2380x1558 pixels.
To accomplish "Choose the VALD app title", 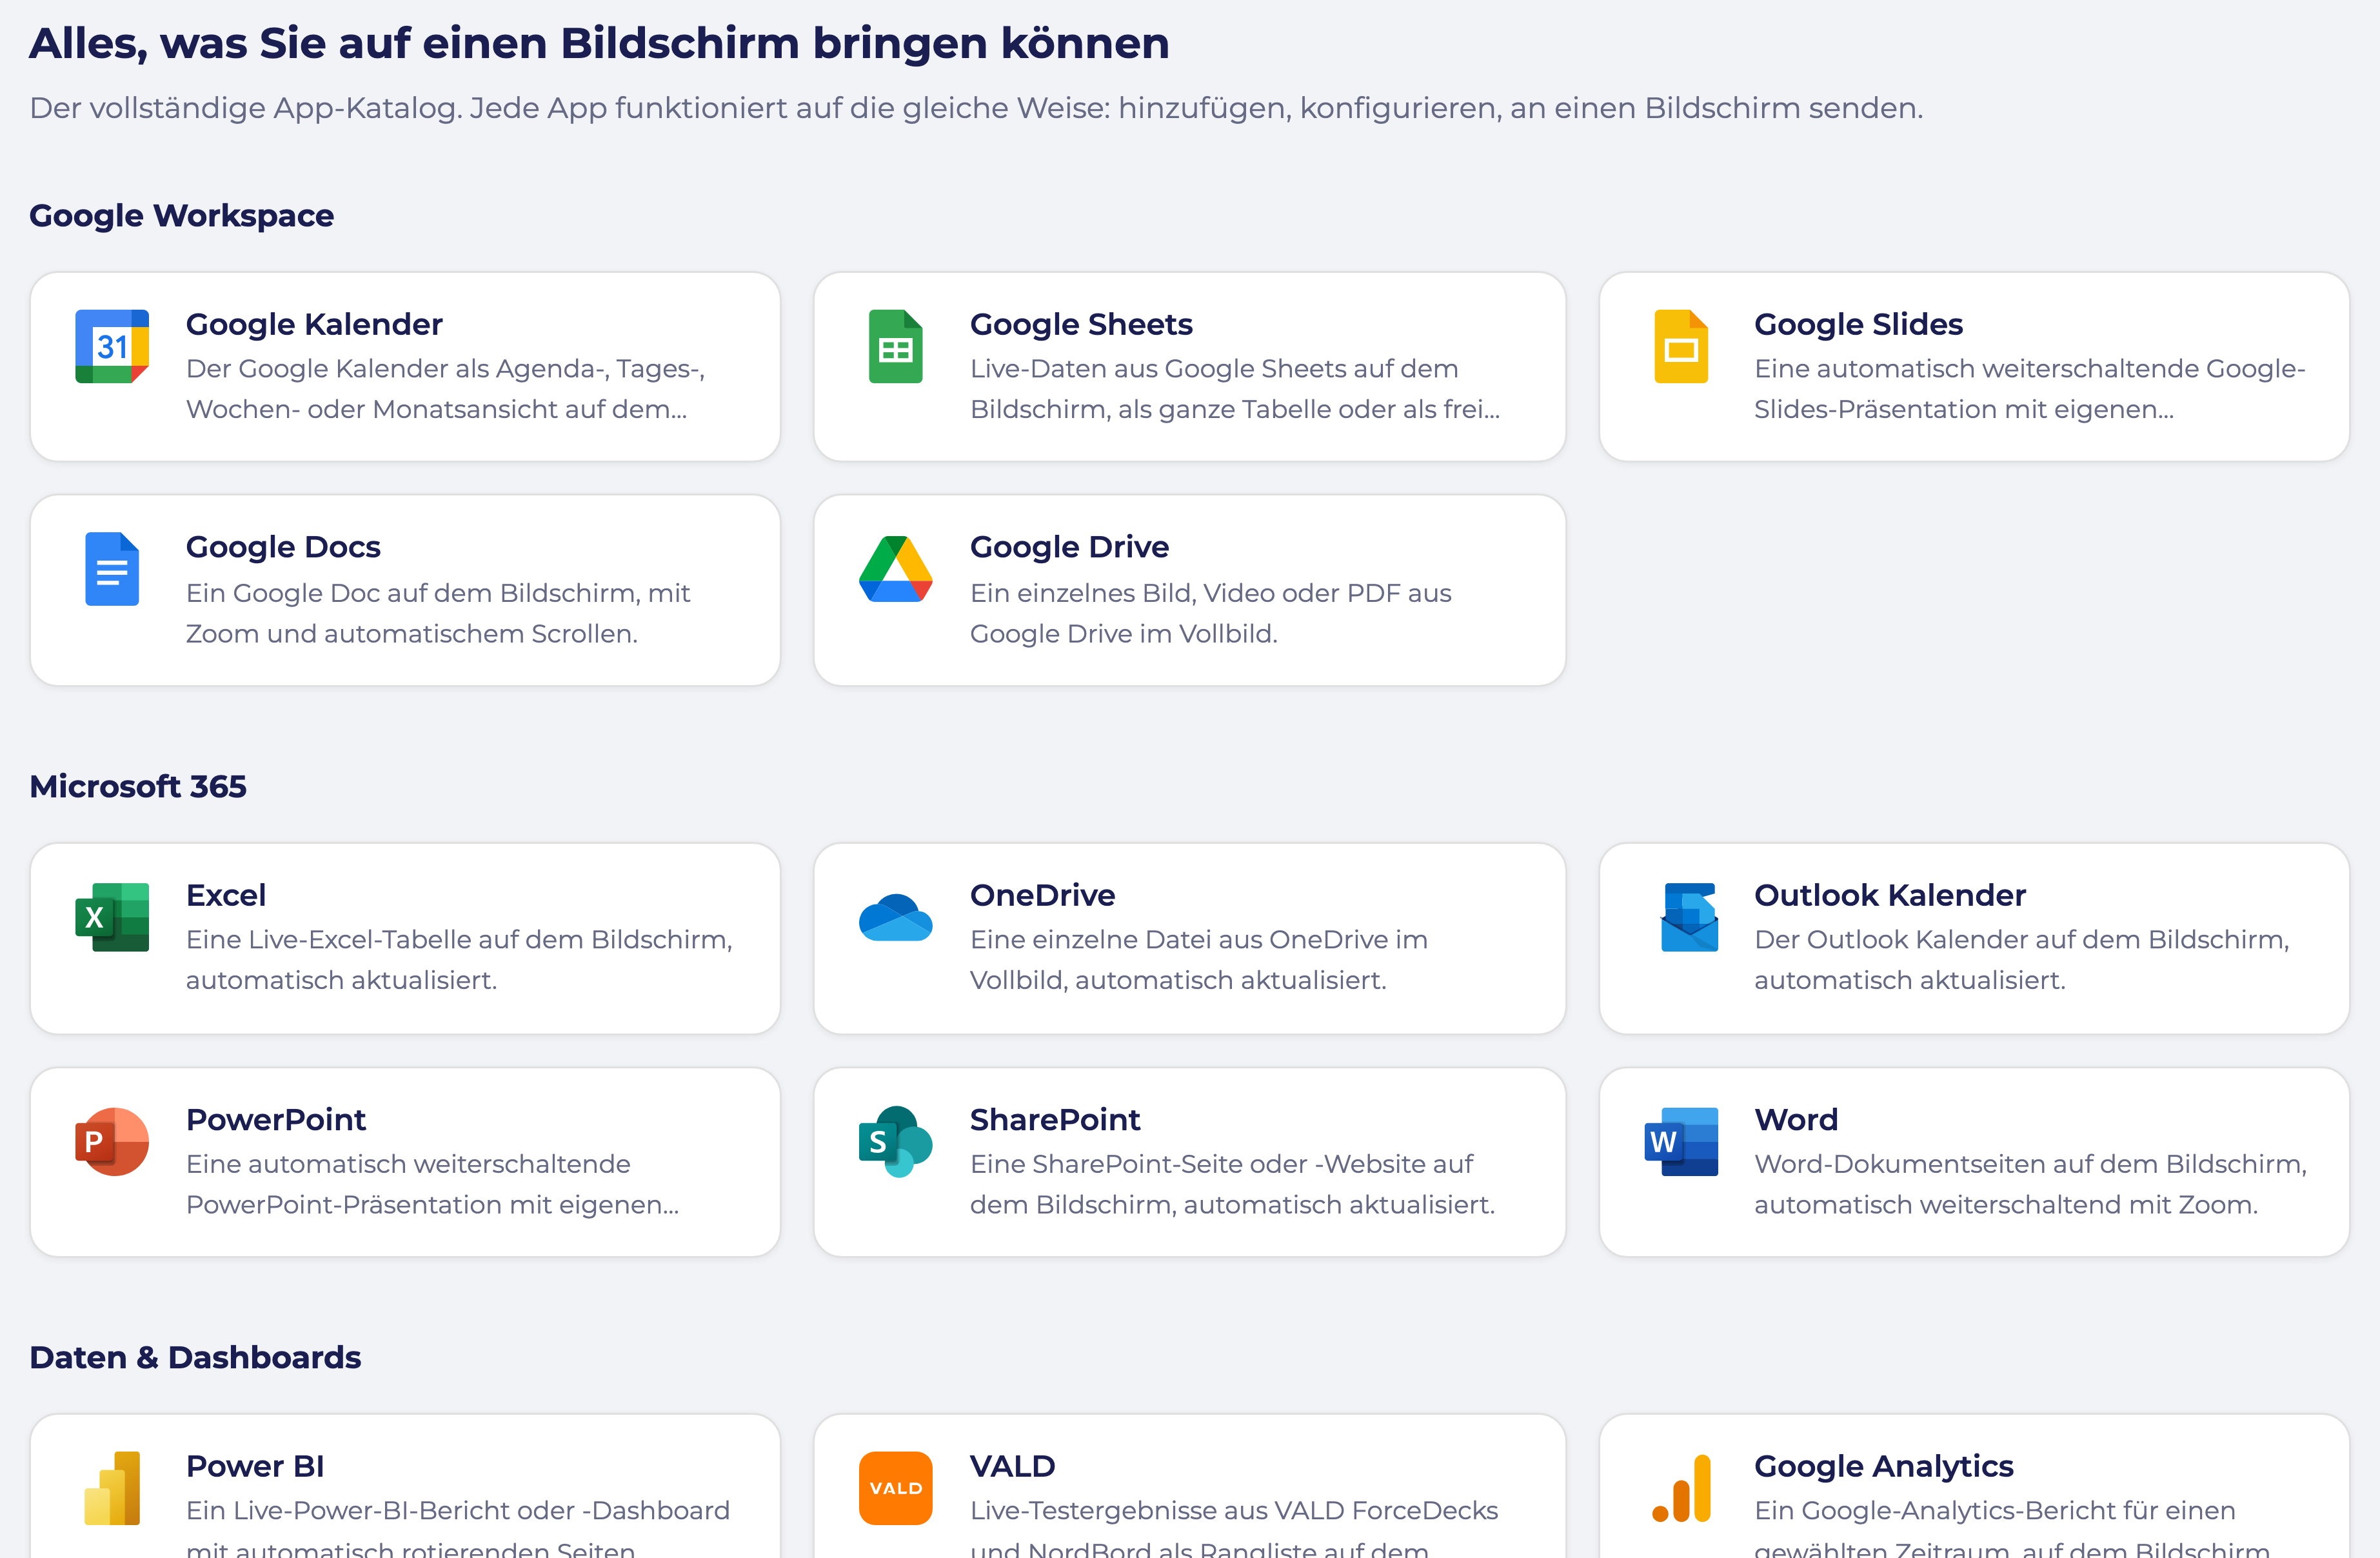I will pos(1013,1466).
